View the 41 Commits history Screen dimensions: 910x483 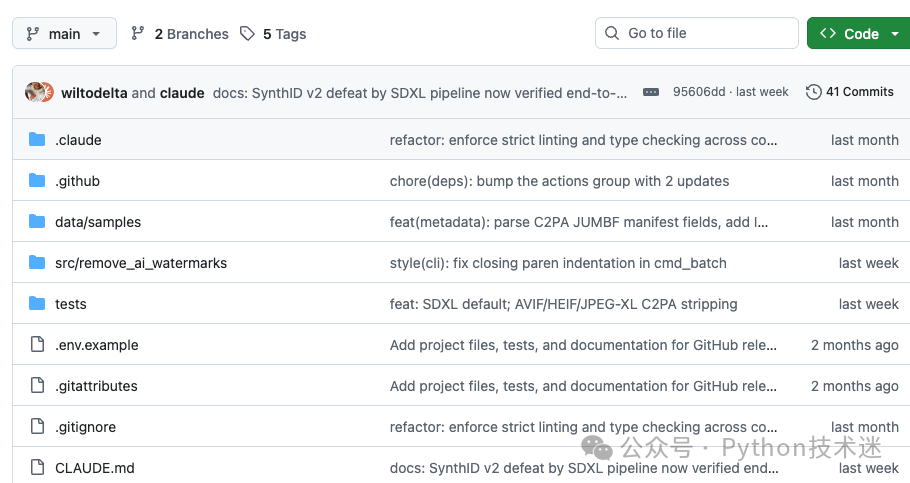point(850,92)
